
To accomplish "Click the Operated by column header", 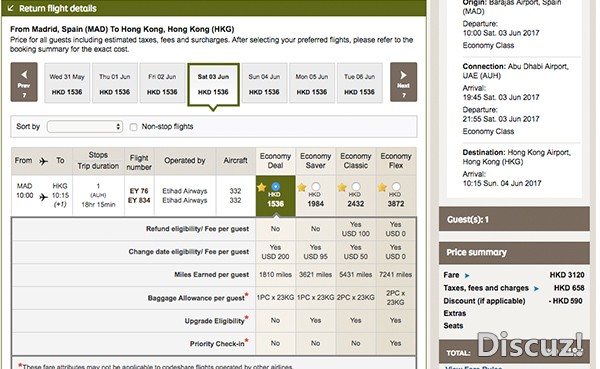I will [x=185, y=161].
